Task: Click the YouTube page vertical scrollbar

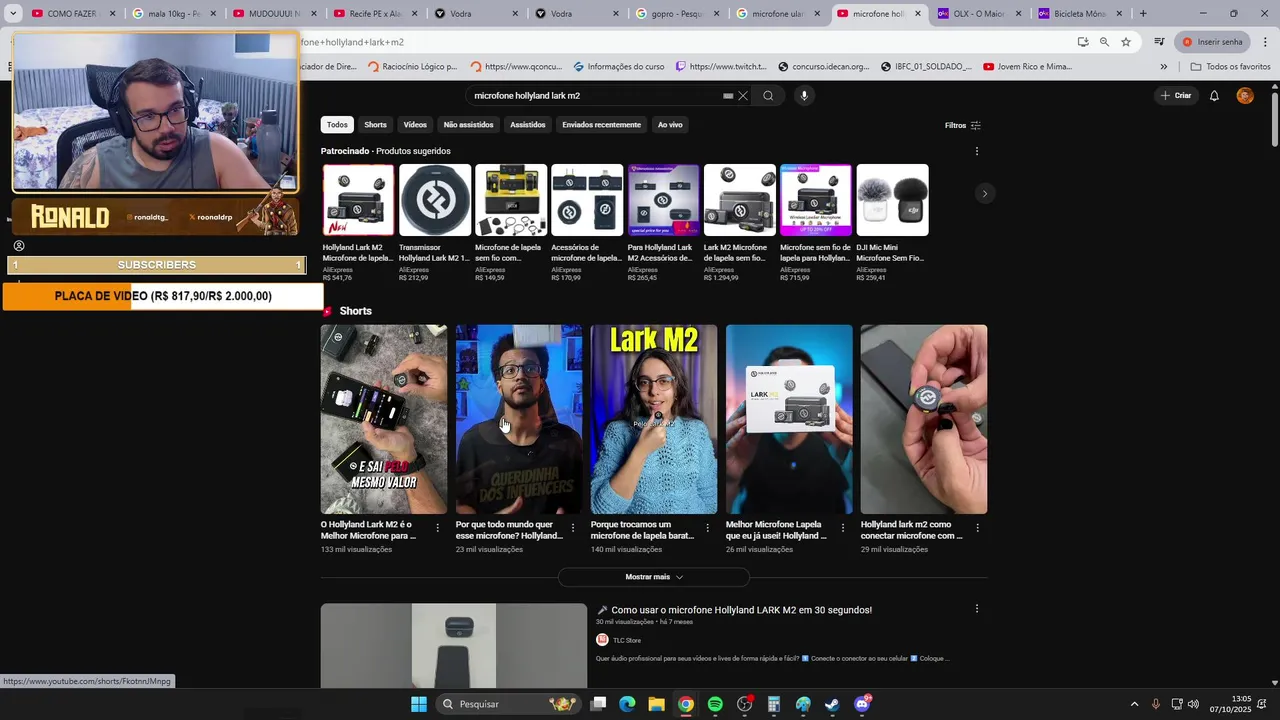Action: (1274, 120)
